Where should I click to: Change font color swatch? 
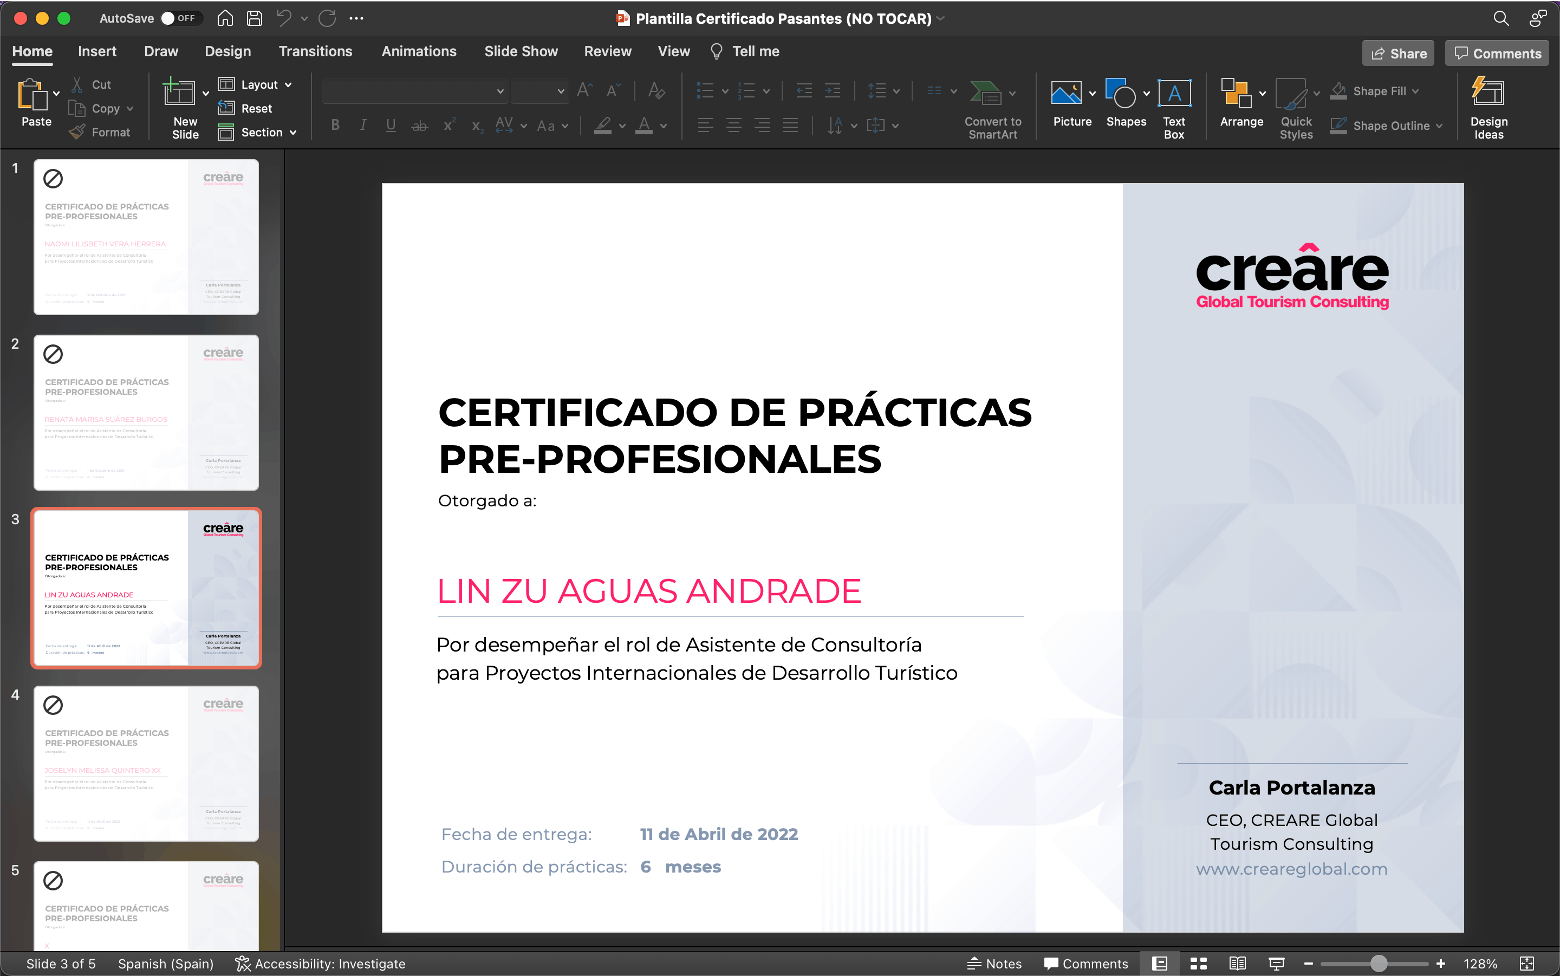645,125
